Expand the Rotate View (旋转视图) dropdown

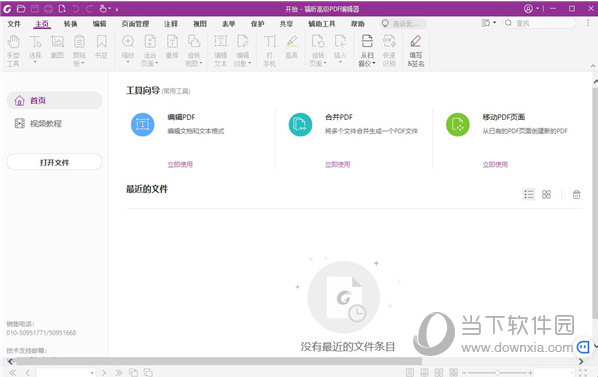tap(201, 63)
